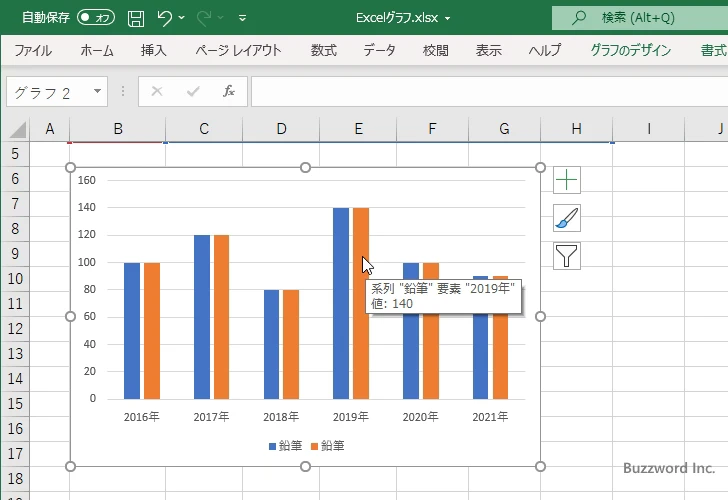
Task: Click the Cancel X icon in formula bar
Action: pos(157,91)
